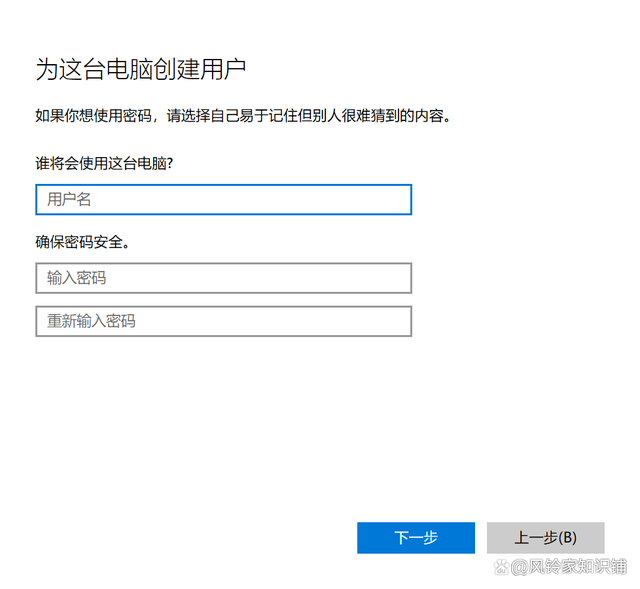This screenshot has height=589, width=640.
Task: Click the 输入密码 placeholder text
Action: (x=76, y=278)
